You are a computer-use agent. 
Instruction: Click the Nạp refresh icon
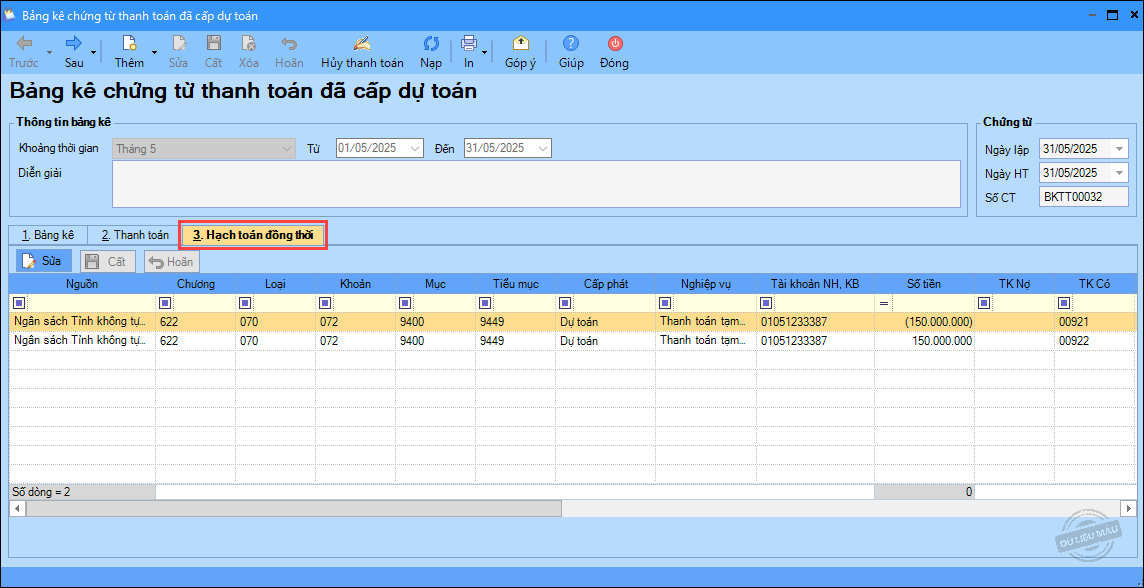coord(431,44)
